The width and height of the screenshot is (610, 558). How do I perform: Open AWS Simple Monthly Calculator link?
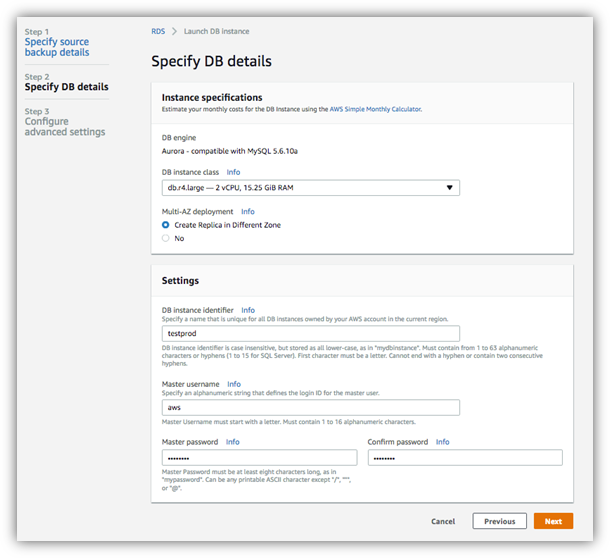click(x=375, y=109)
